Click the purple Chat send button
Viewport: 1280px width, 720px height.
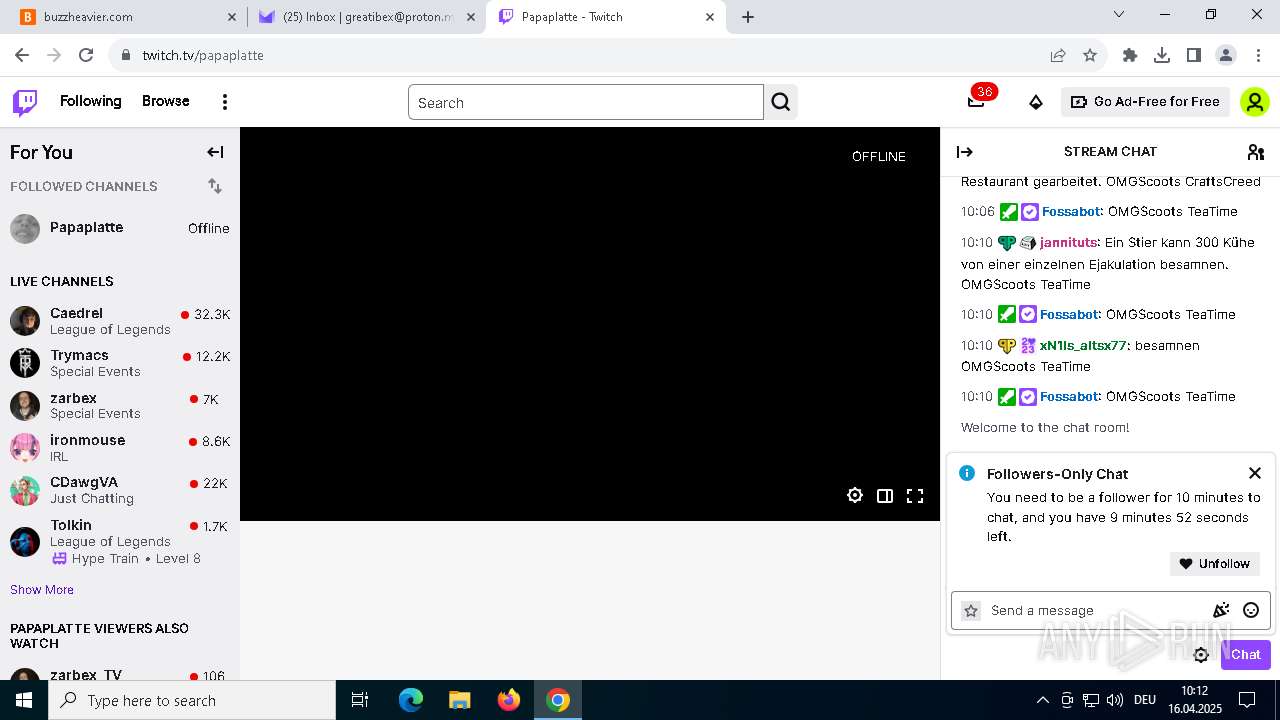[1245, 655]
